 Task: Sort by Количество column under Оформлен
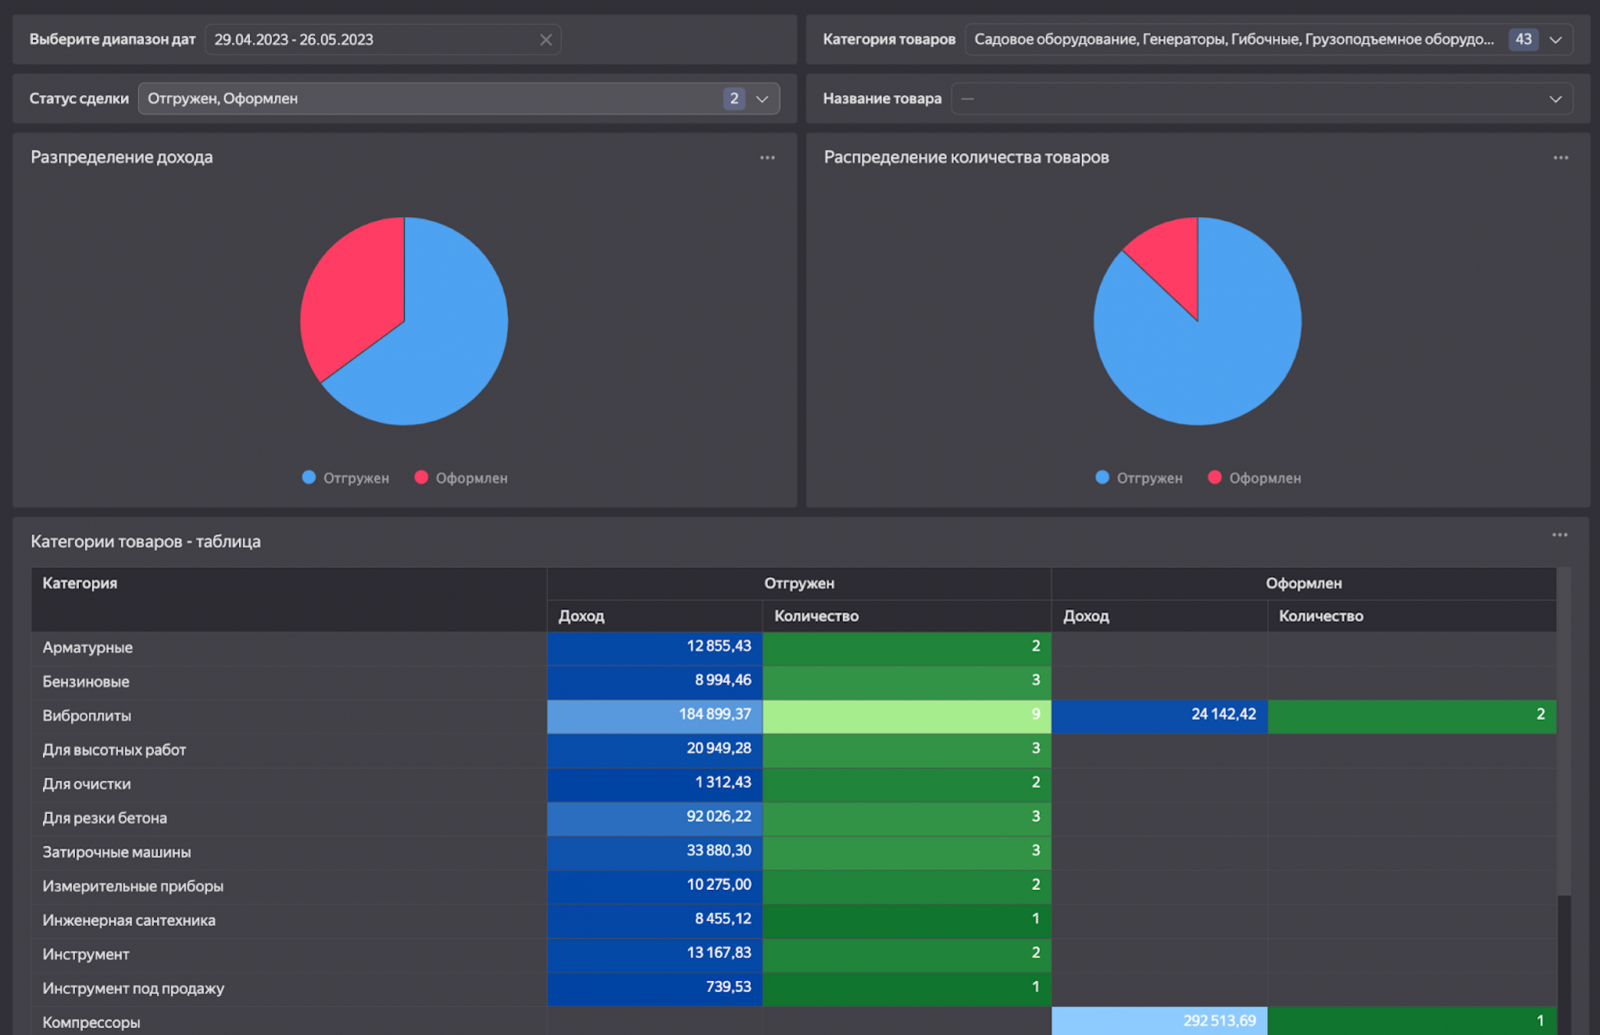click(x=1320, y=616)
